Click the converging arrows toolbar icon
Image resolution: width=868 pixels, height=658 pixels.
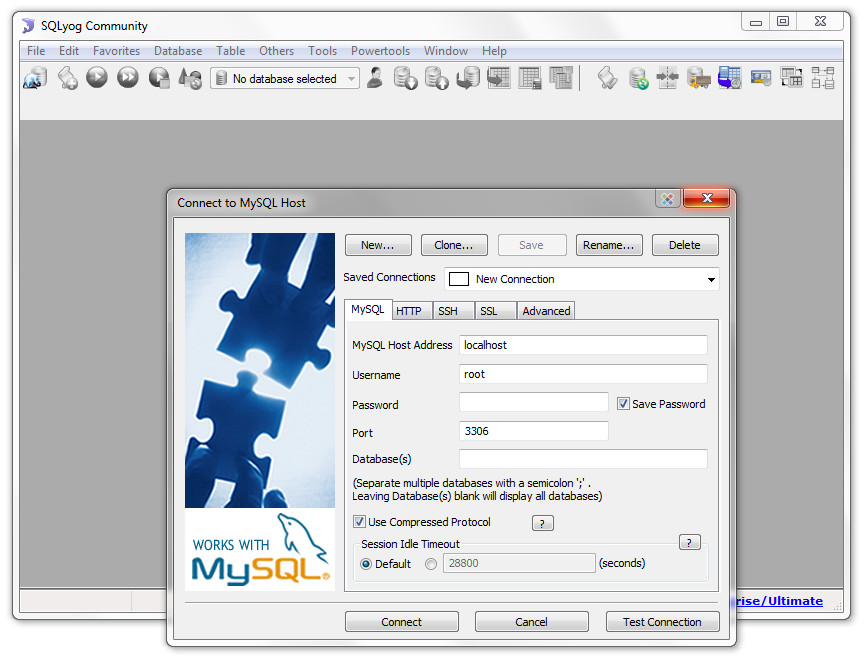668,78
